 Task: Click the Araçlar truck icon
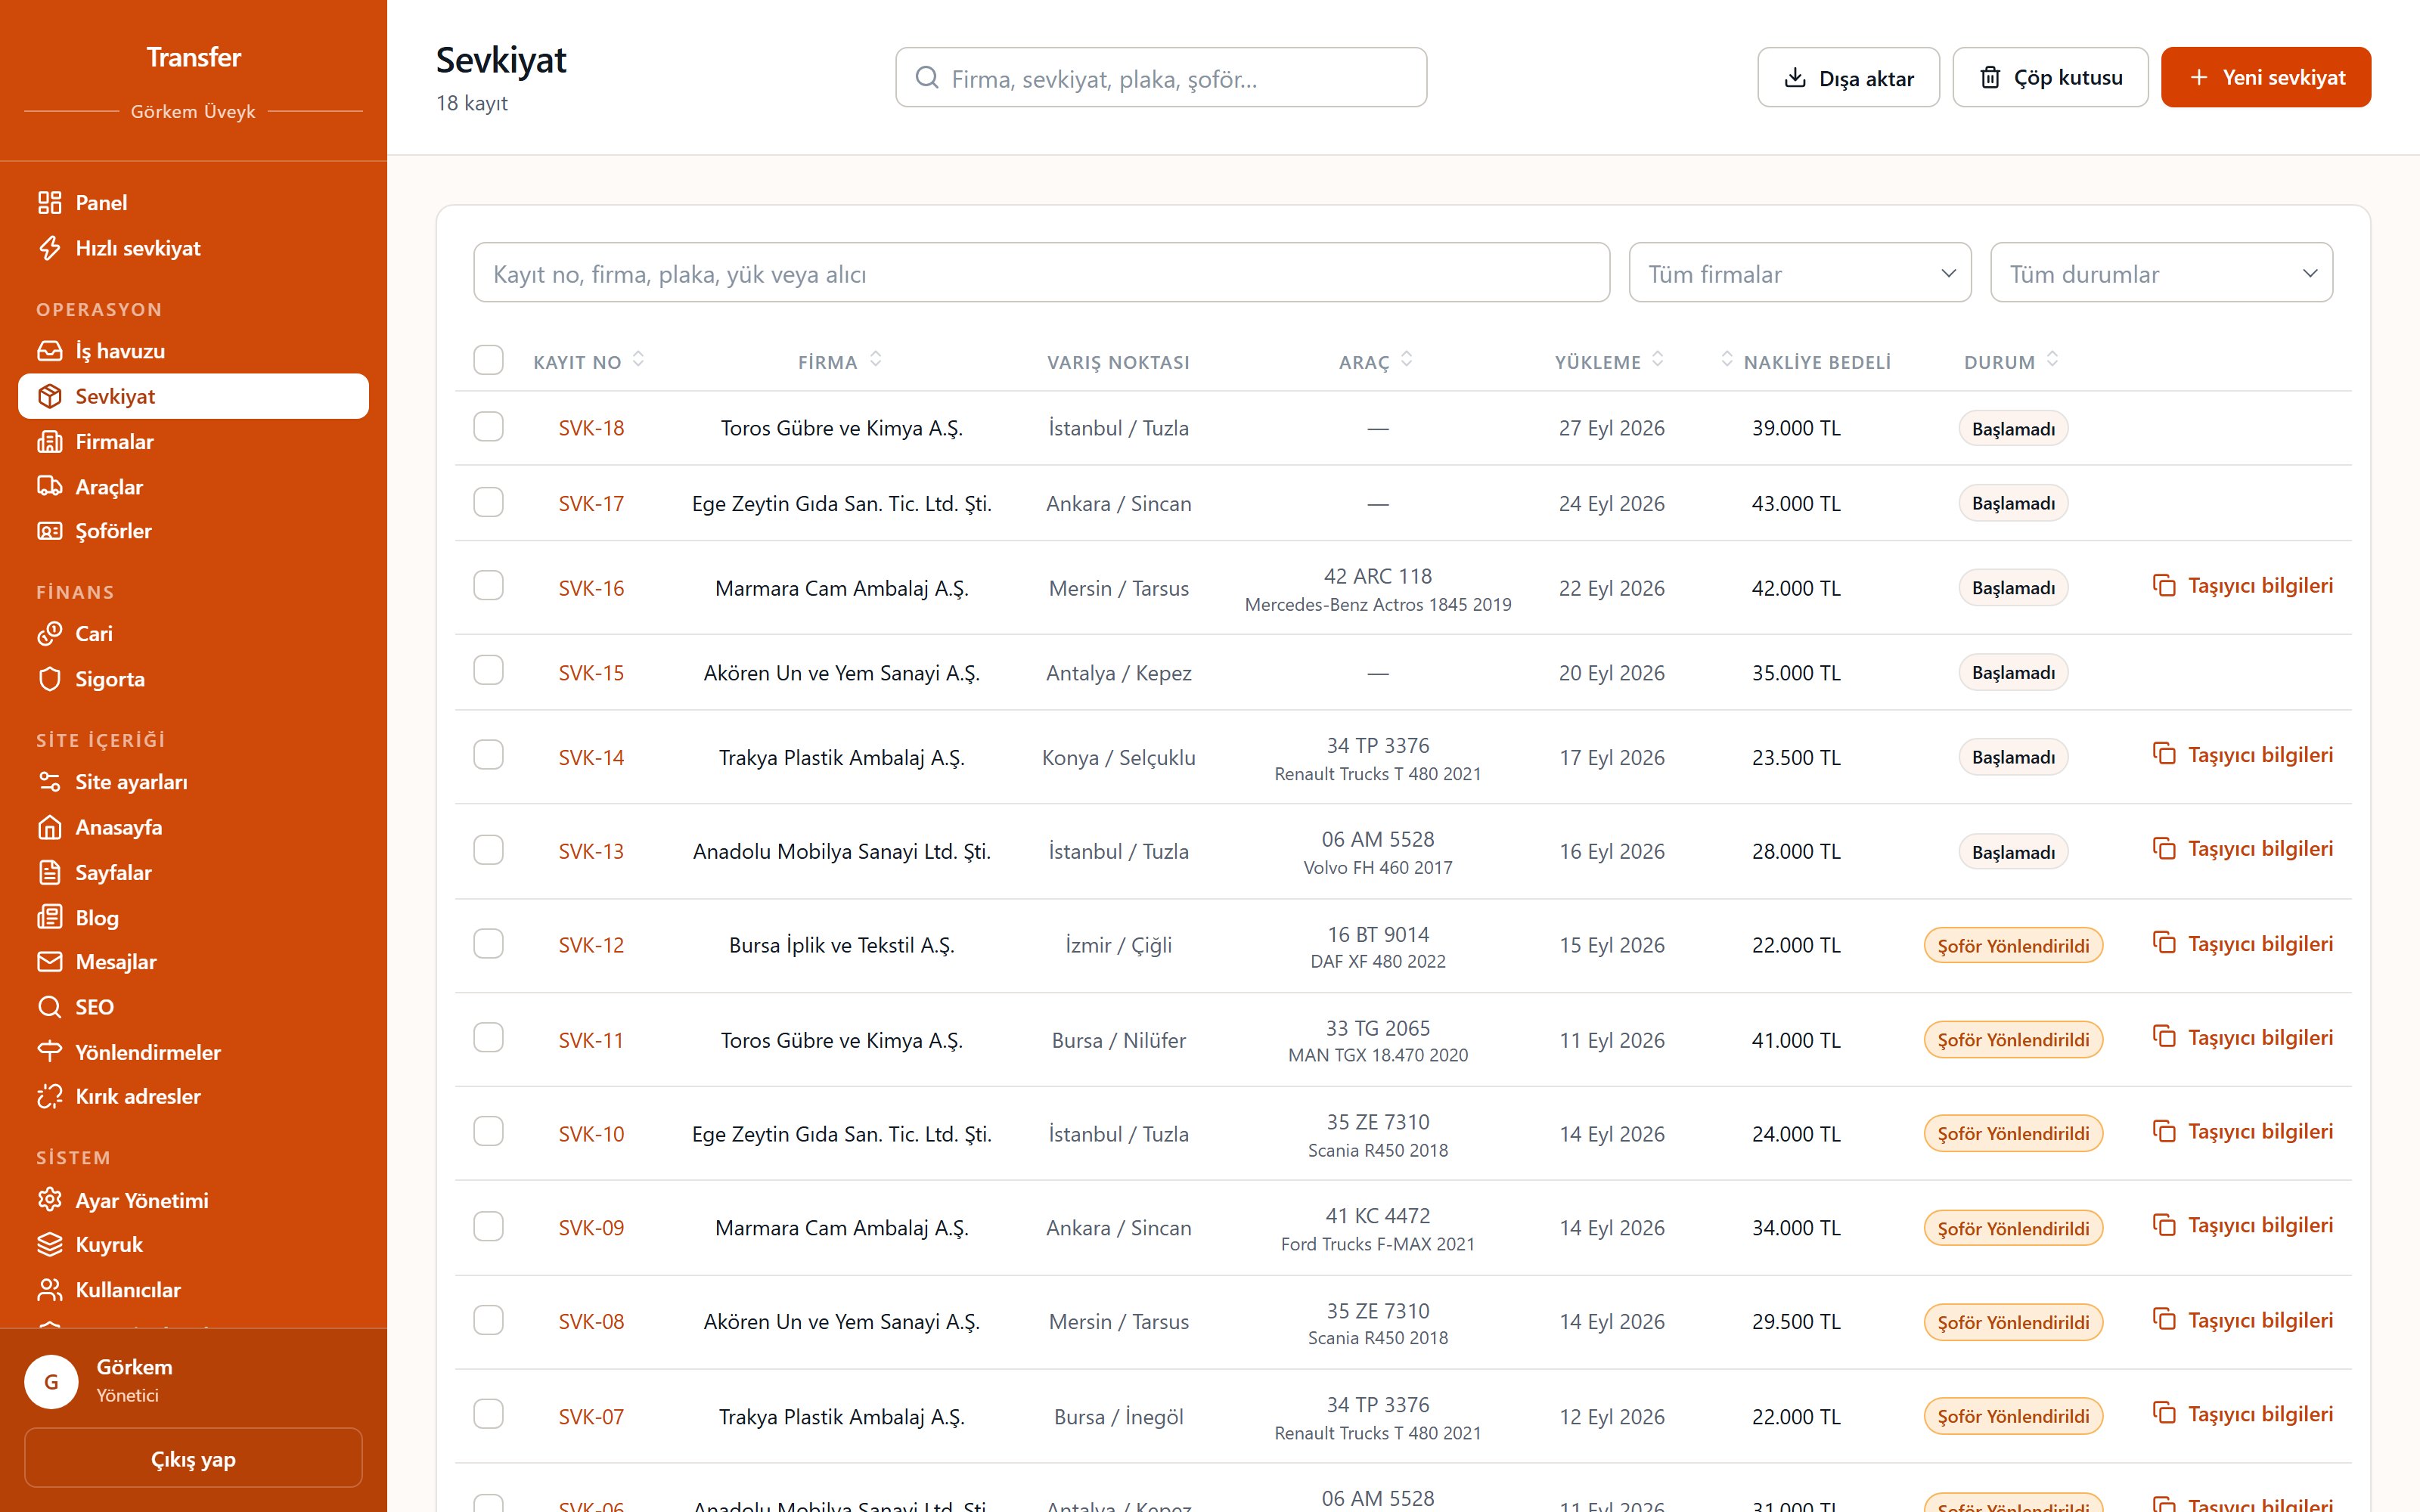pyautogui.click(x=49, y=487)
